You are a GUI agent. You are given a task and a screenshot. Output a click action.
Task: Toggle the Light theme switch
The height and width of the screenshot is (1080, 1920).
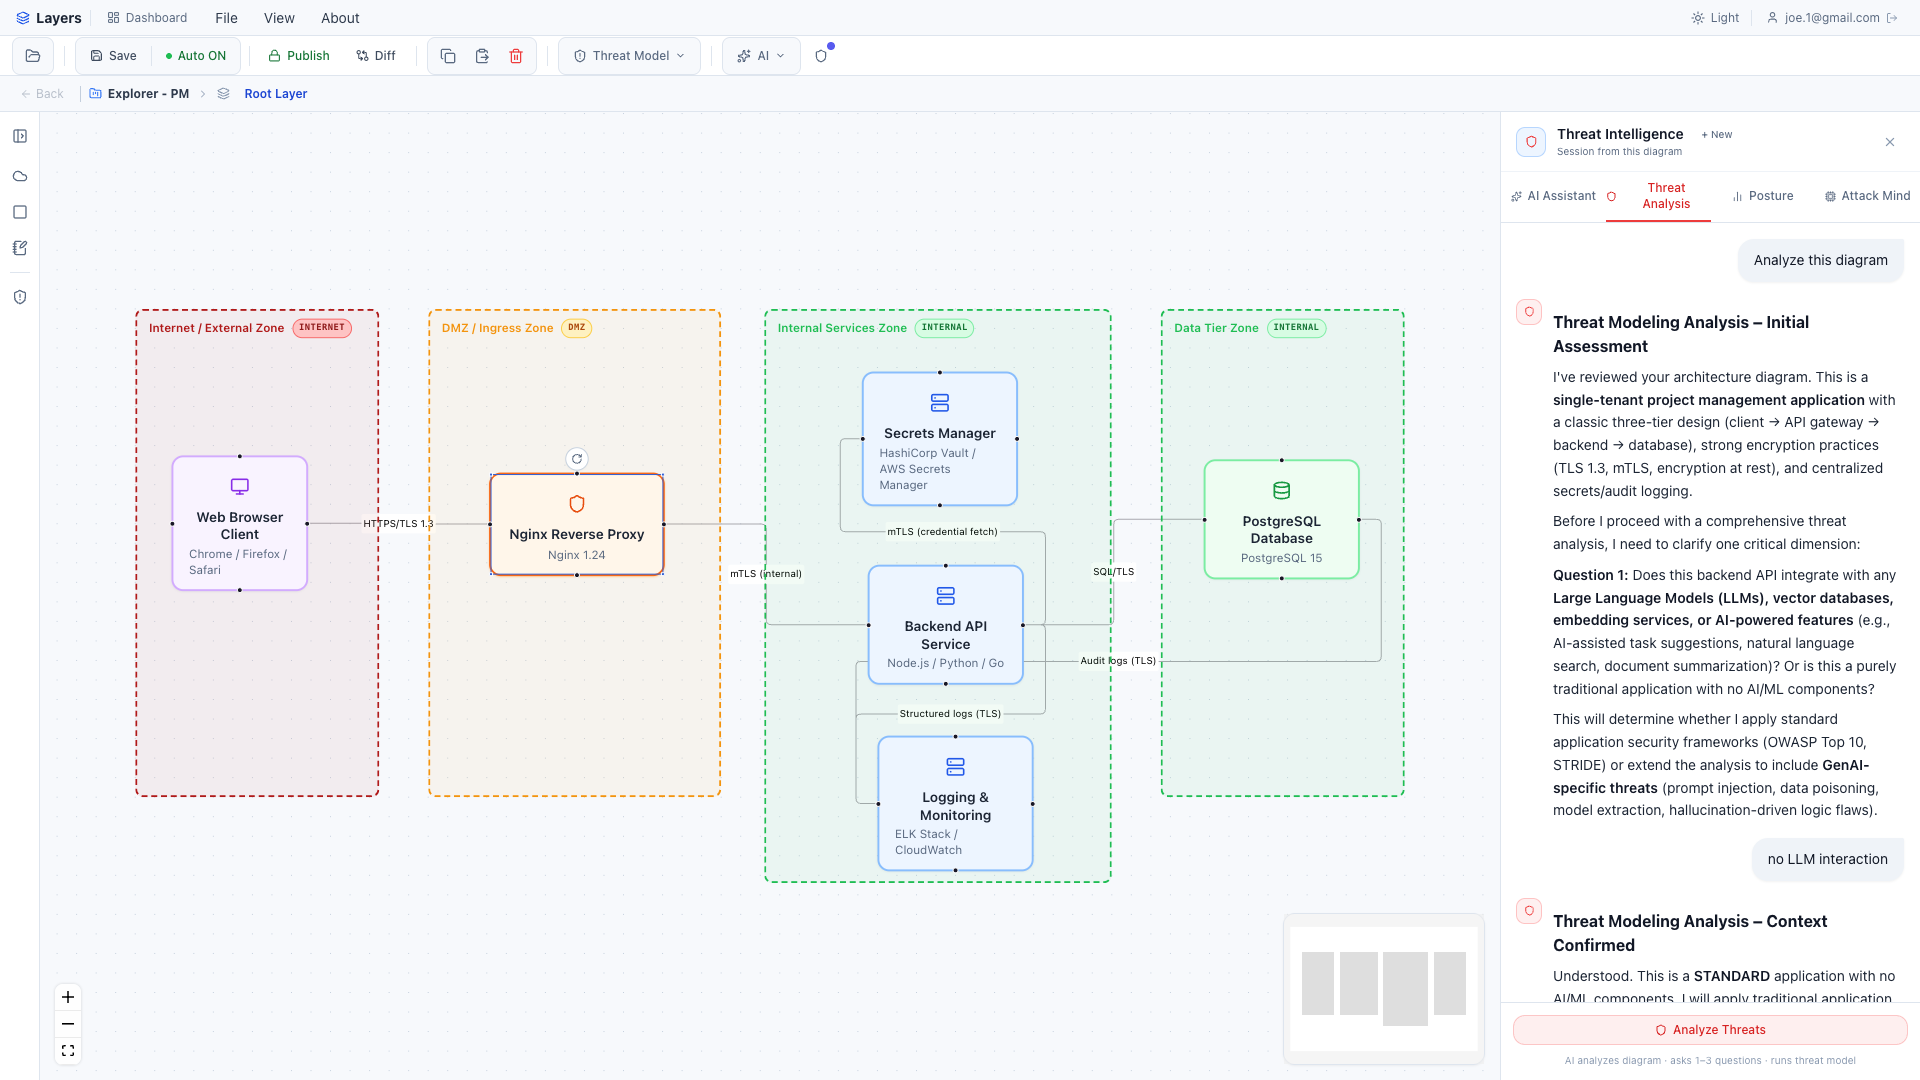(x=1715, y=18)
